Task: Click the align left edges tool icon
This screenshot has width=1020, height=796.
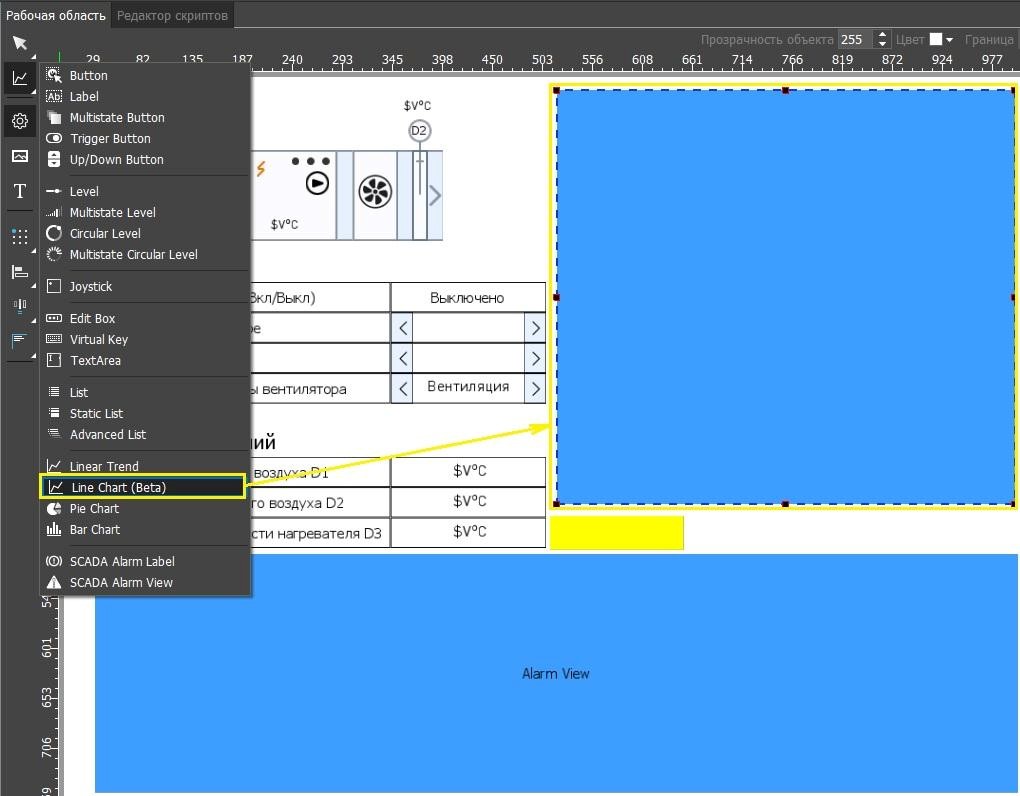Action: (x=19, y=272)
